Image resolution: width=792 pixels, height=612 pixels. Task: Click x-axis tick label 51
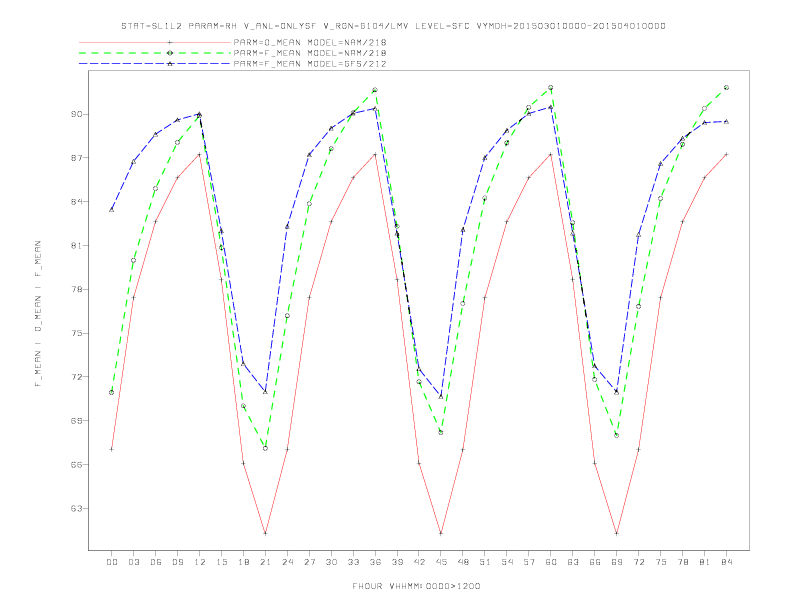485,562
